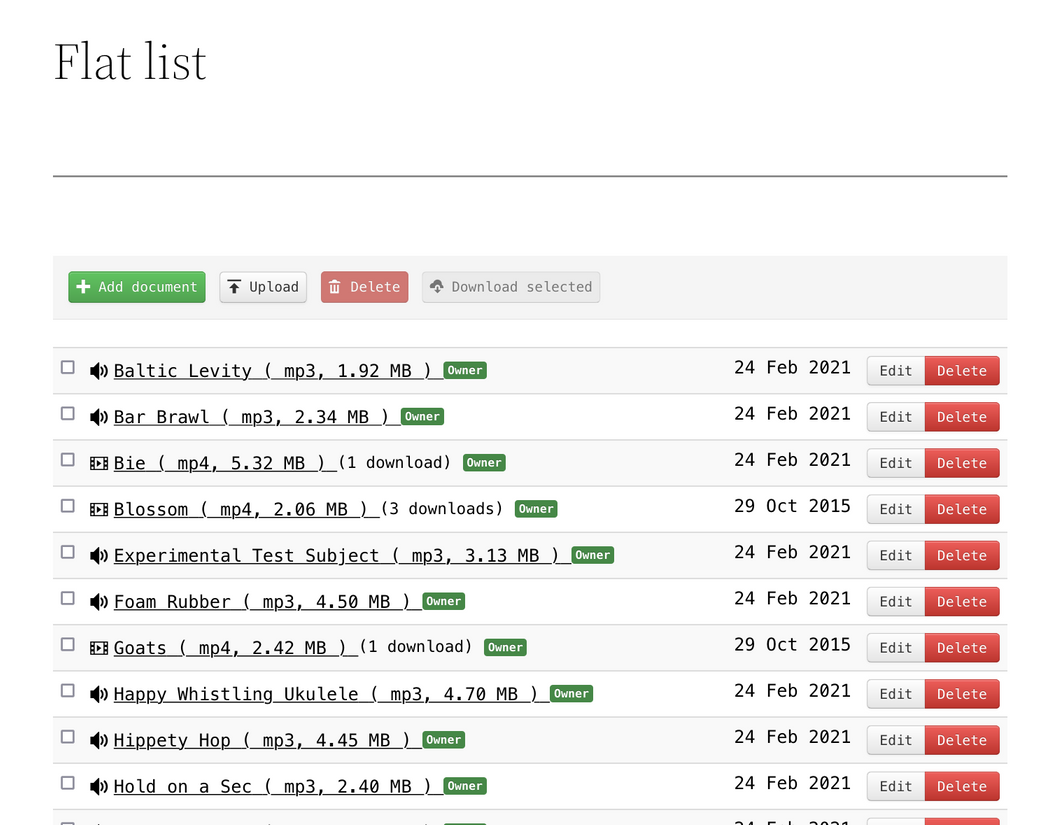Delete the Happy Whistling Ukulele document
1061x825 pixels.
[x=962, y=694]
